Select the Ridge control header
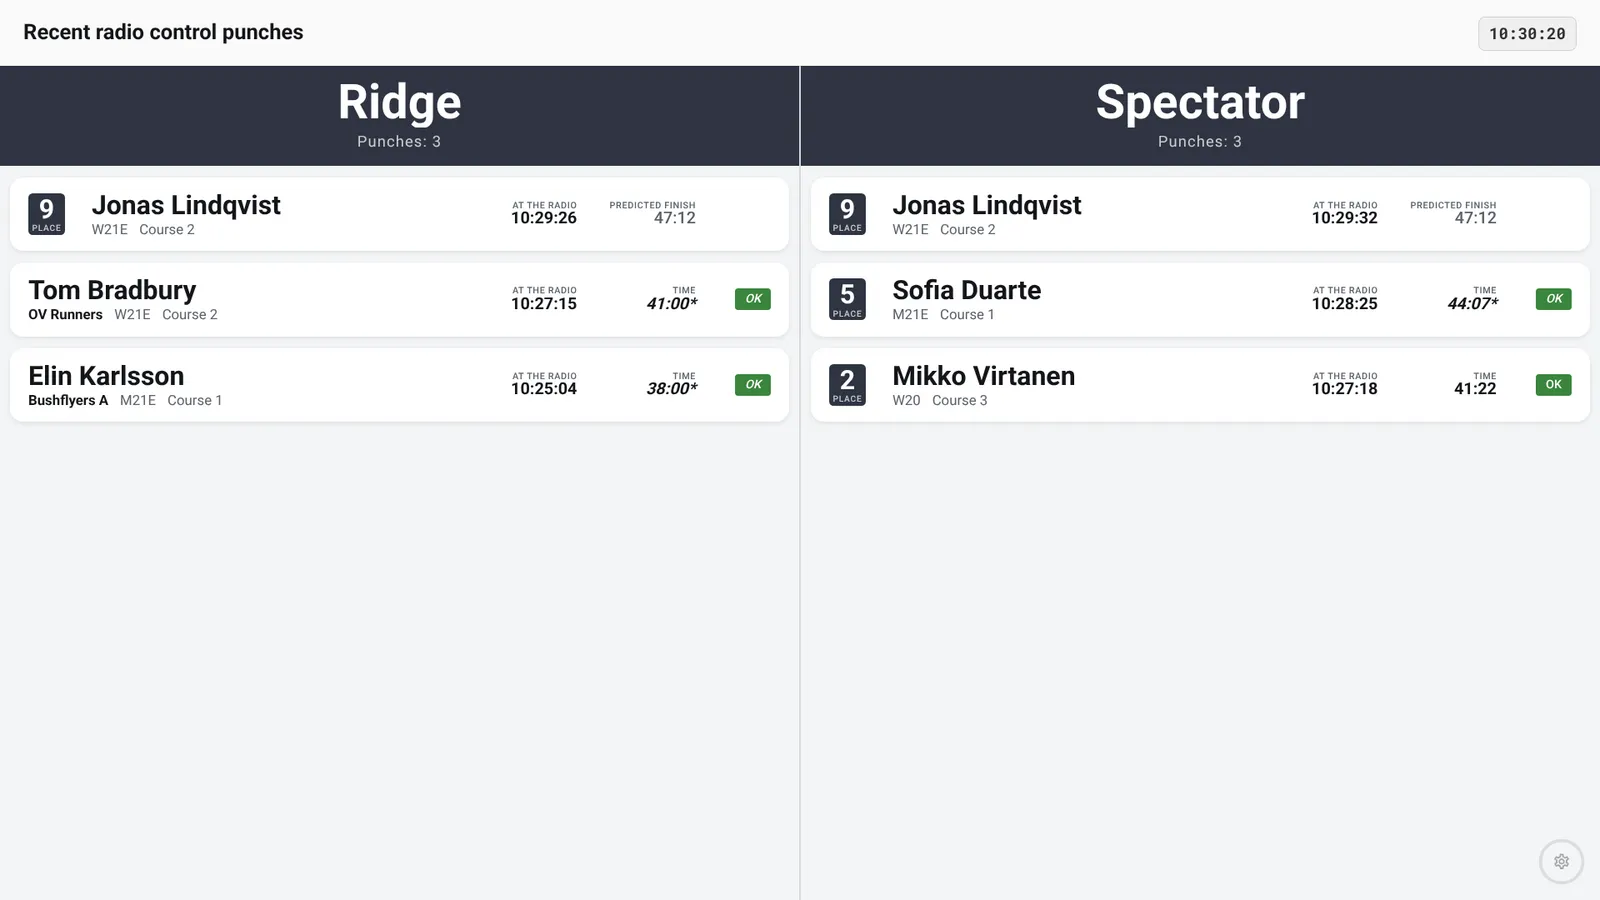This screenshot has width=1600, height=900. [x=399, y=116]
